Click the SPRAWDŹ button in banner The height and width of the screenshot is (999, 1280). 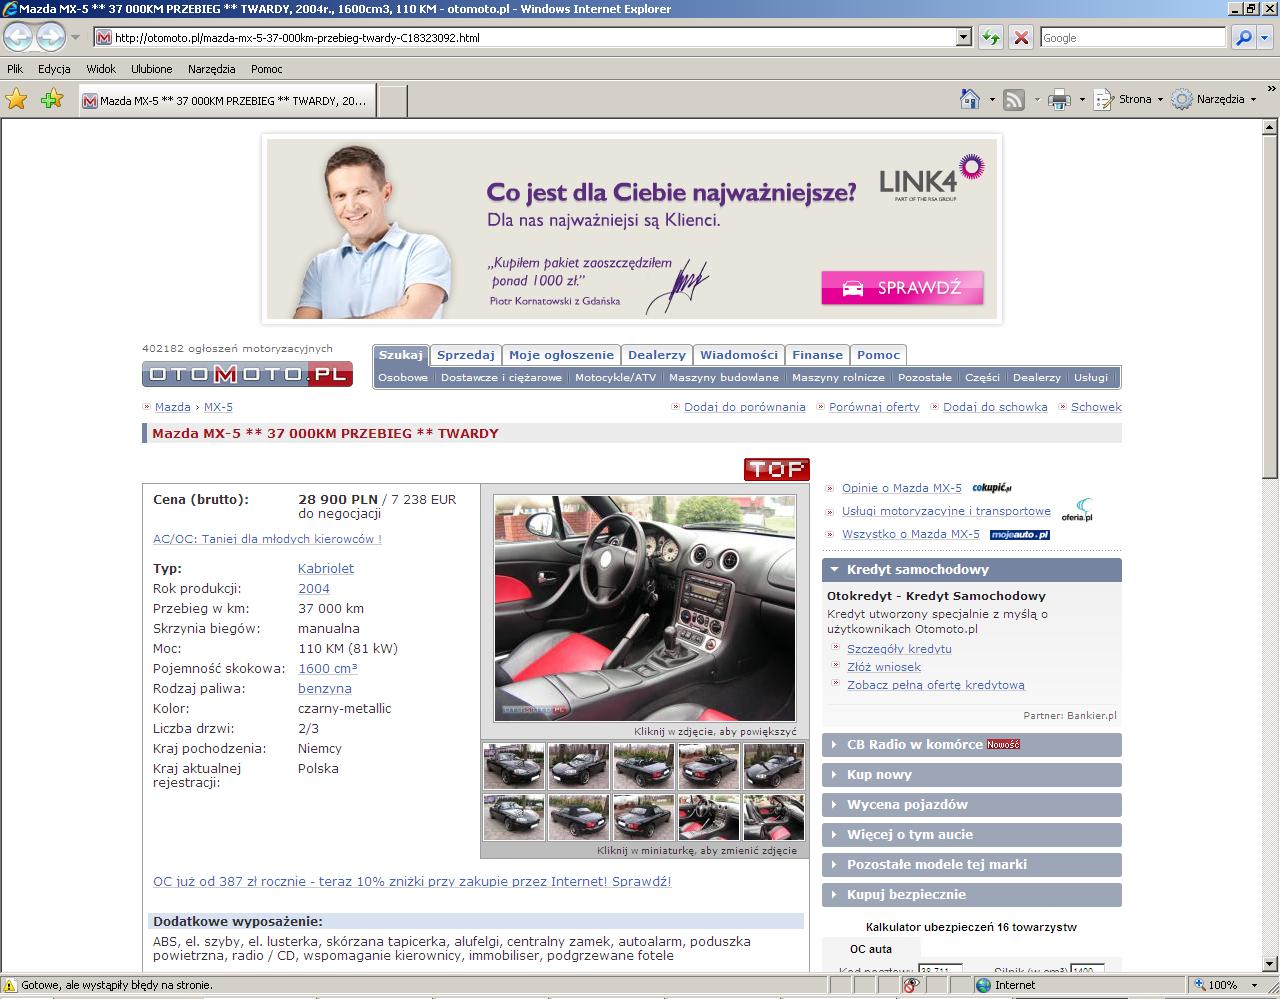[902, 288]
